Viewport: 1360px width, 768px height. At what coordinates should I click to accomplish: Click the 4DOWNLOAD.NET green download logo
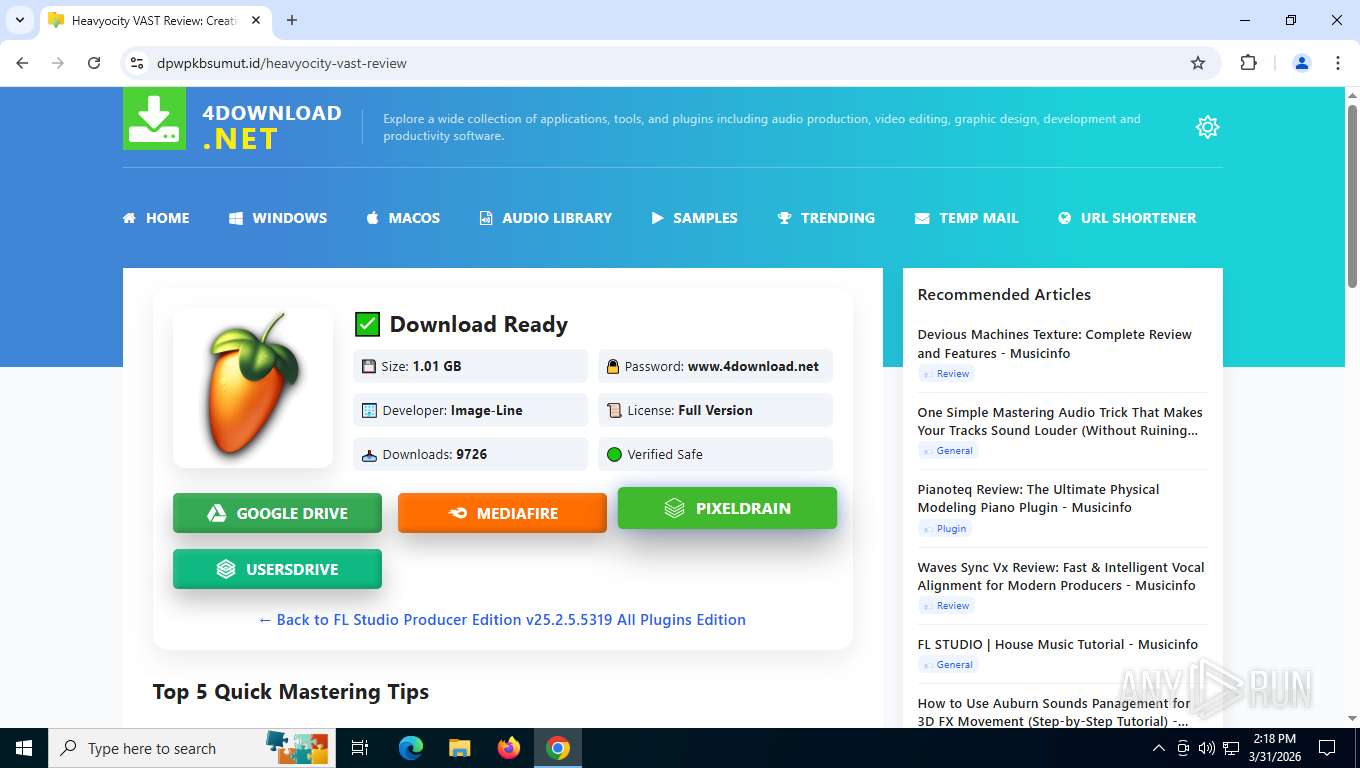154,119
